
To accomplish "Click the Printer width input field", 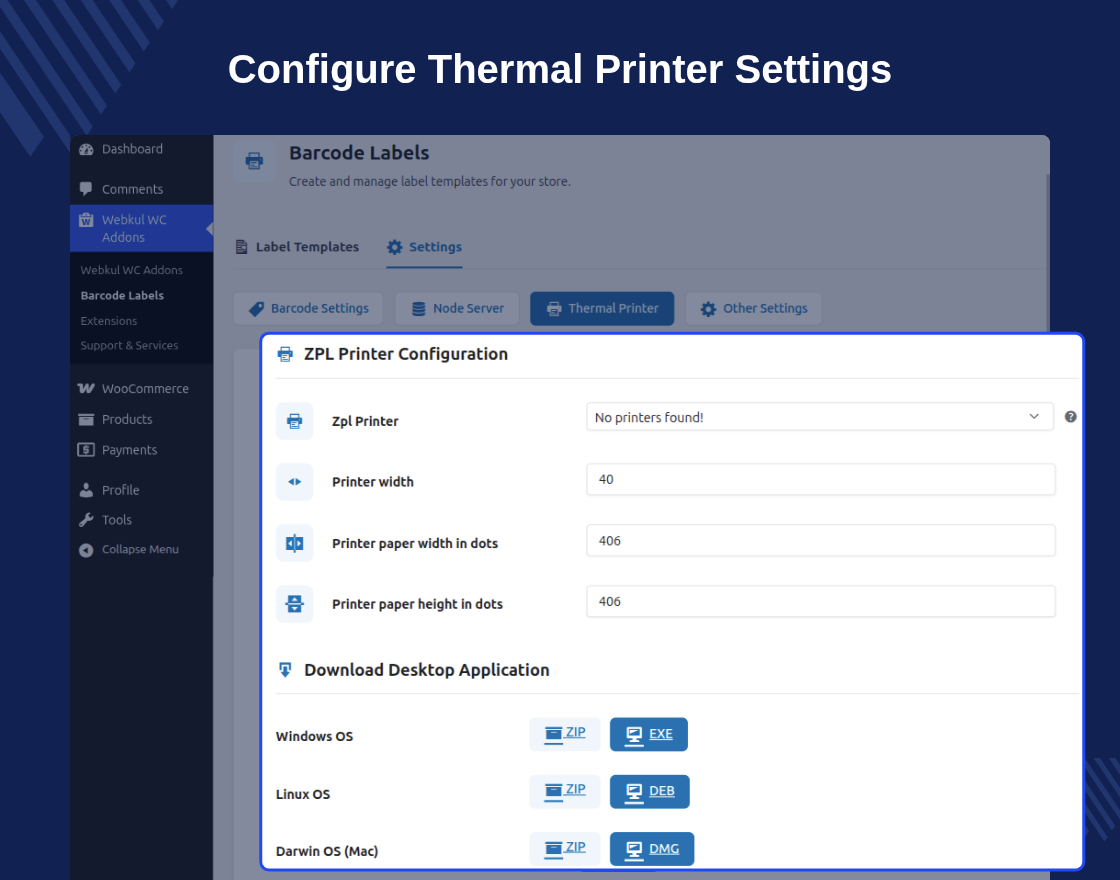I will [x=821, y=479].
